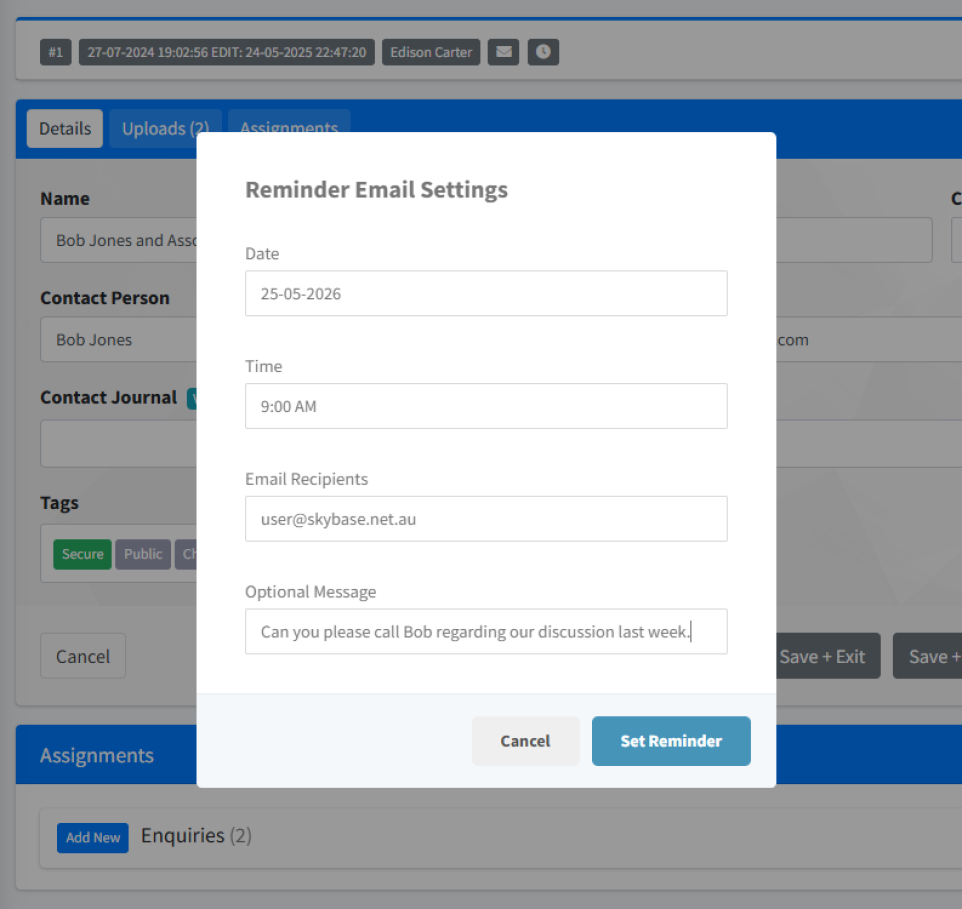Click the #1 record number badge
The height and width of the screenshot is (909, 962).
(x=56, y=52)
